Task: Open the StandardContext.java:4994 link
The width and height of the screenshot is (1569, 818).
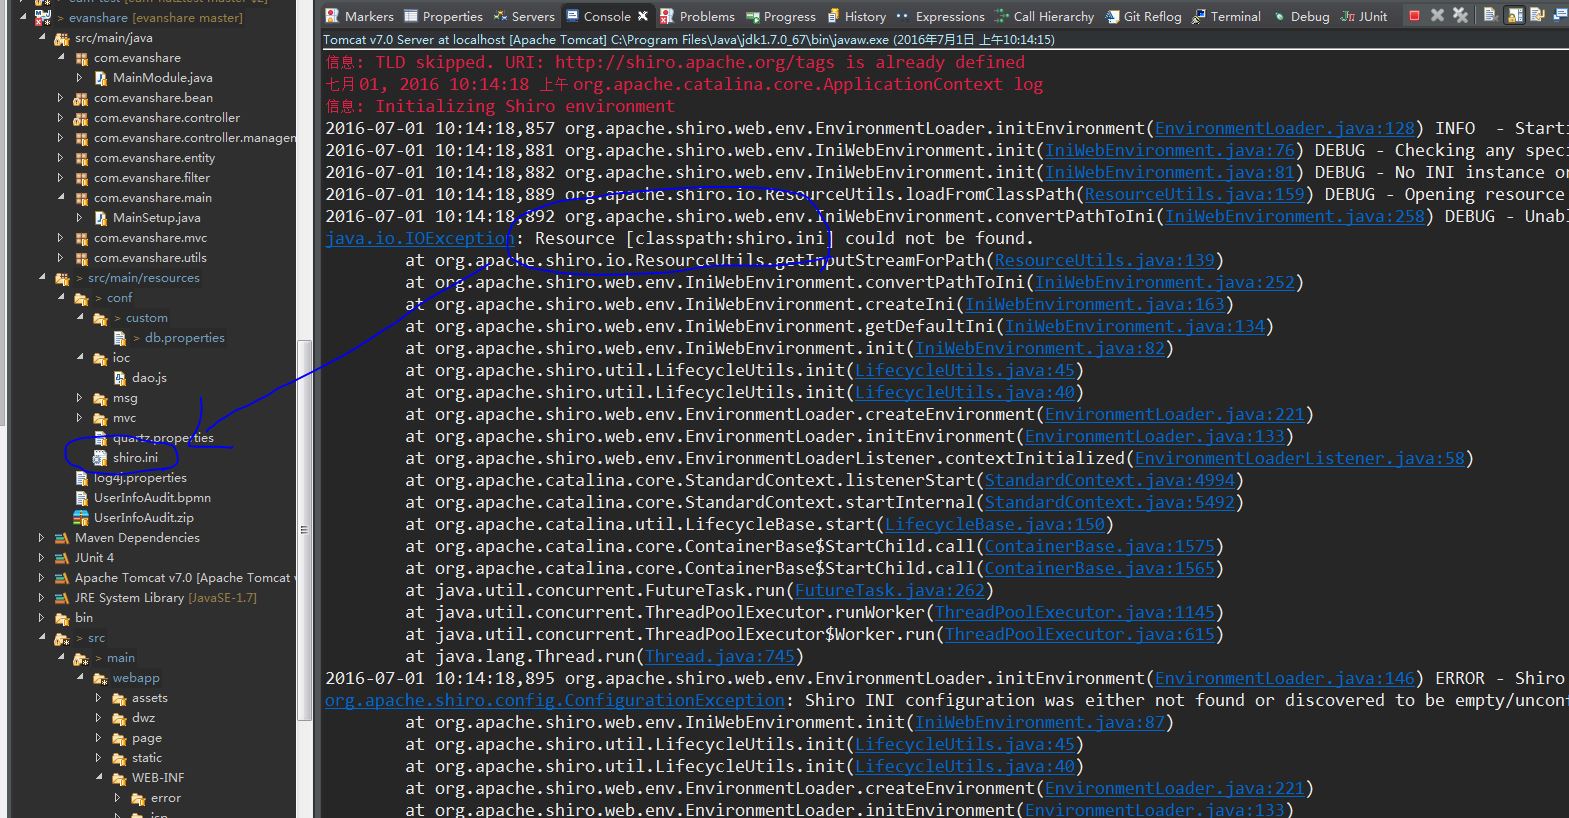Action: pos(1110,480)
